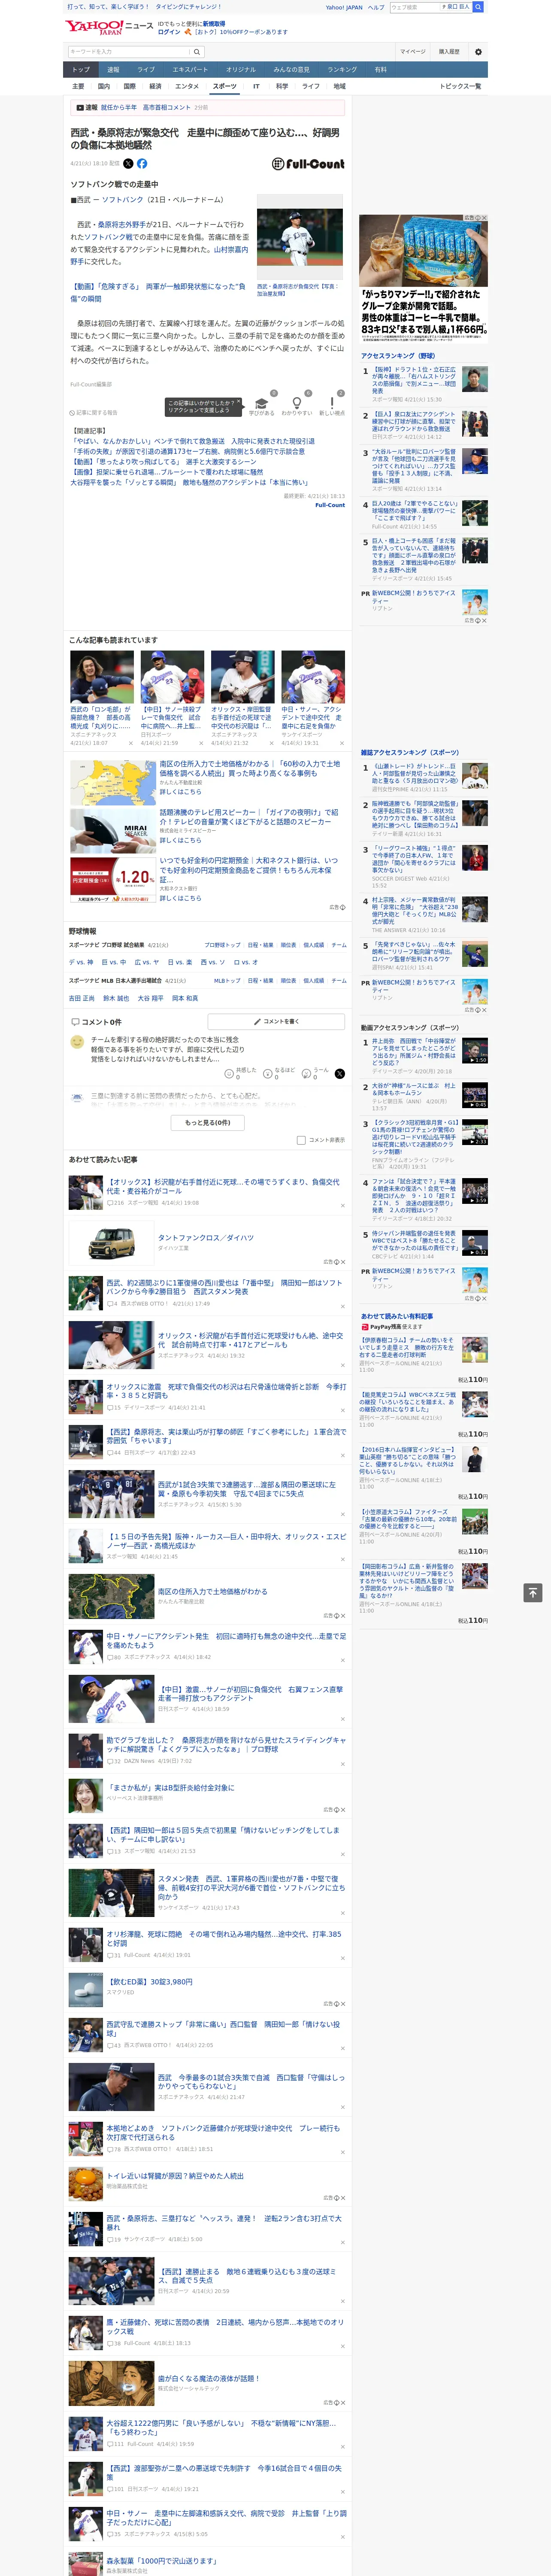Open the ランキング navigation tab
The height and width of the screenshot is (2576, 551).
pos(342,70)
